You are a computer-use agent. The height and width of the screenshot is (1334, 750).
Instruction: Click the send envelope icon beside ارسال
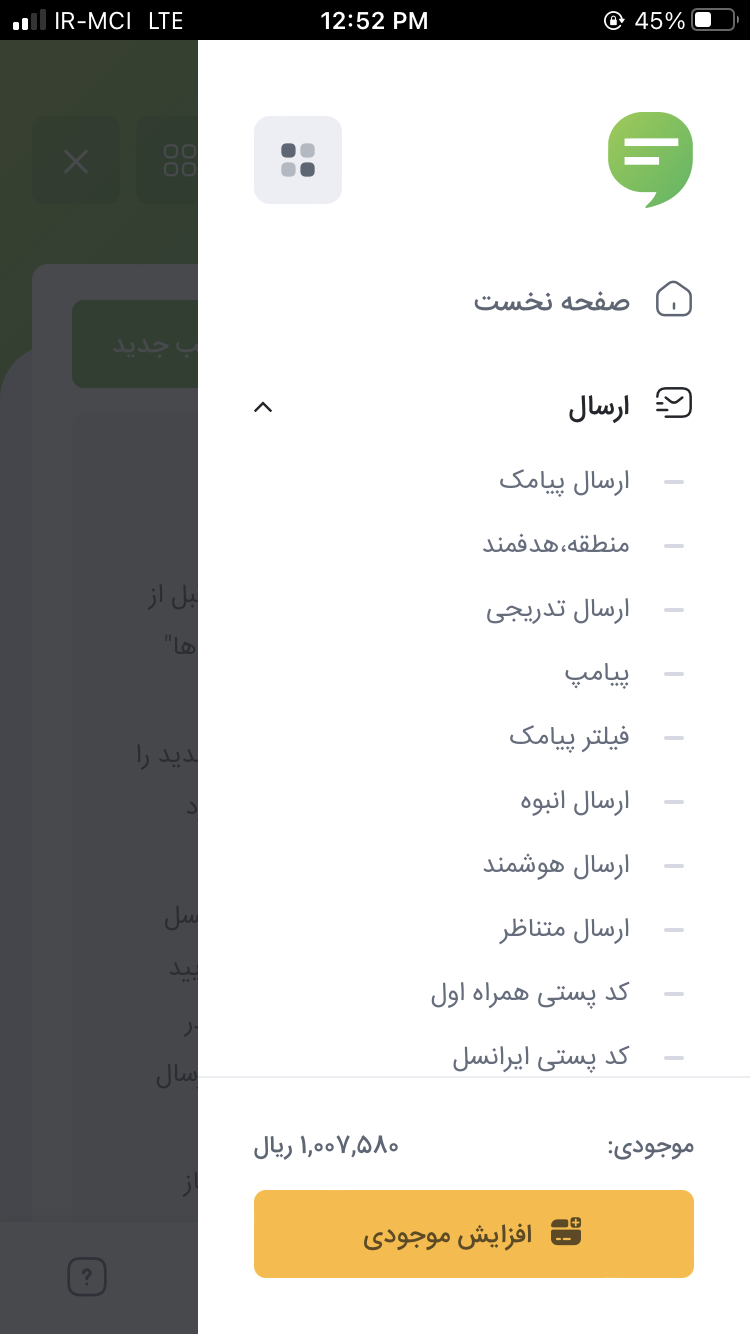click(674, 402)
